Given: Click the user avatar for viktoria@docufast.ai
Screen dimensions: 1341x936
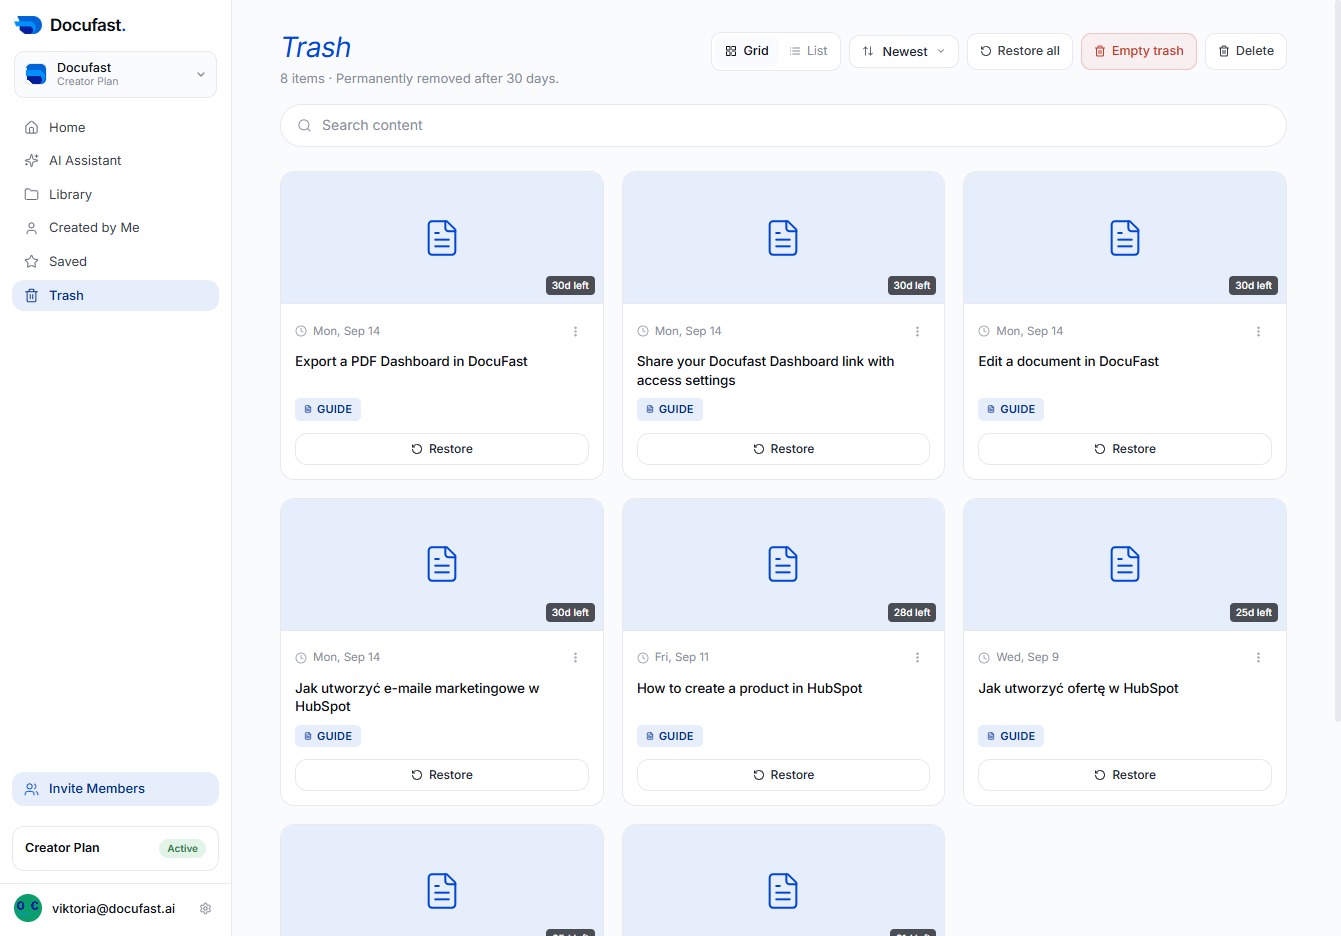Looking at the screenshot, I should pos(28,908).
